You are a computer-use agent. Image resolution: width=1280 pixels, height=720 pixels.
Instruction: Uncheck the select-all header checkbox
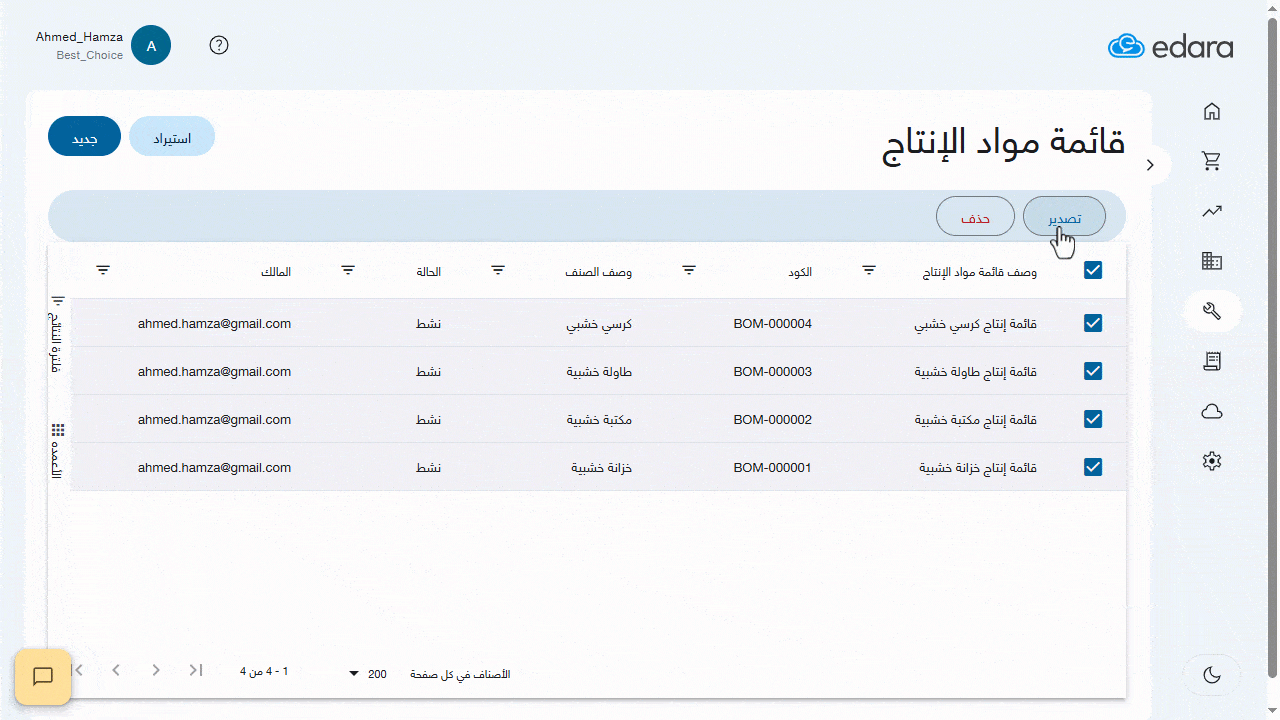1093,270
